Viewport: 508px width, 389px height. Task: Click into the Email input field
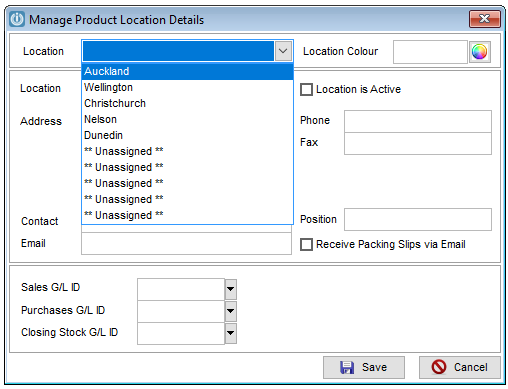point(186,244)
